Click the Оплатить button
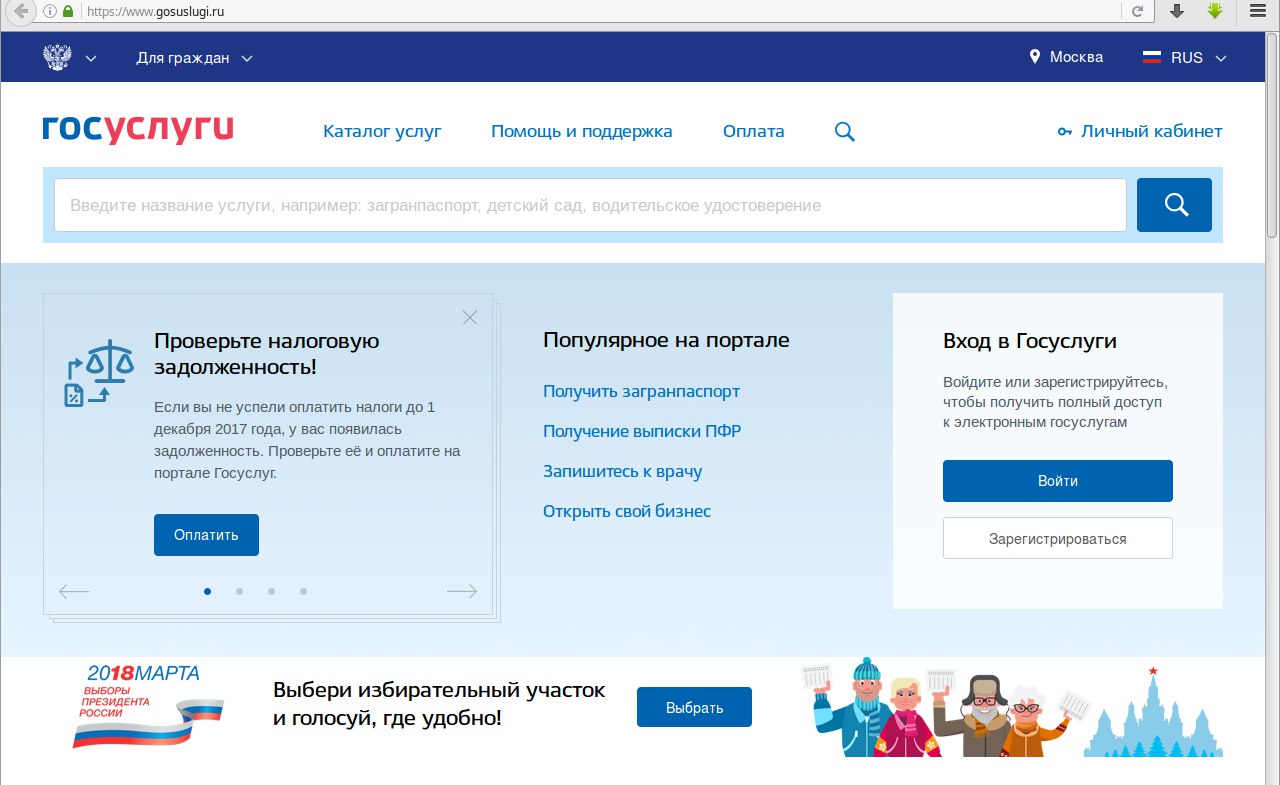This screenshot has width=1280, height=785. (x=206, y=535)
